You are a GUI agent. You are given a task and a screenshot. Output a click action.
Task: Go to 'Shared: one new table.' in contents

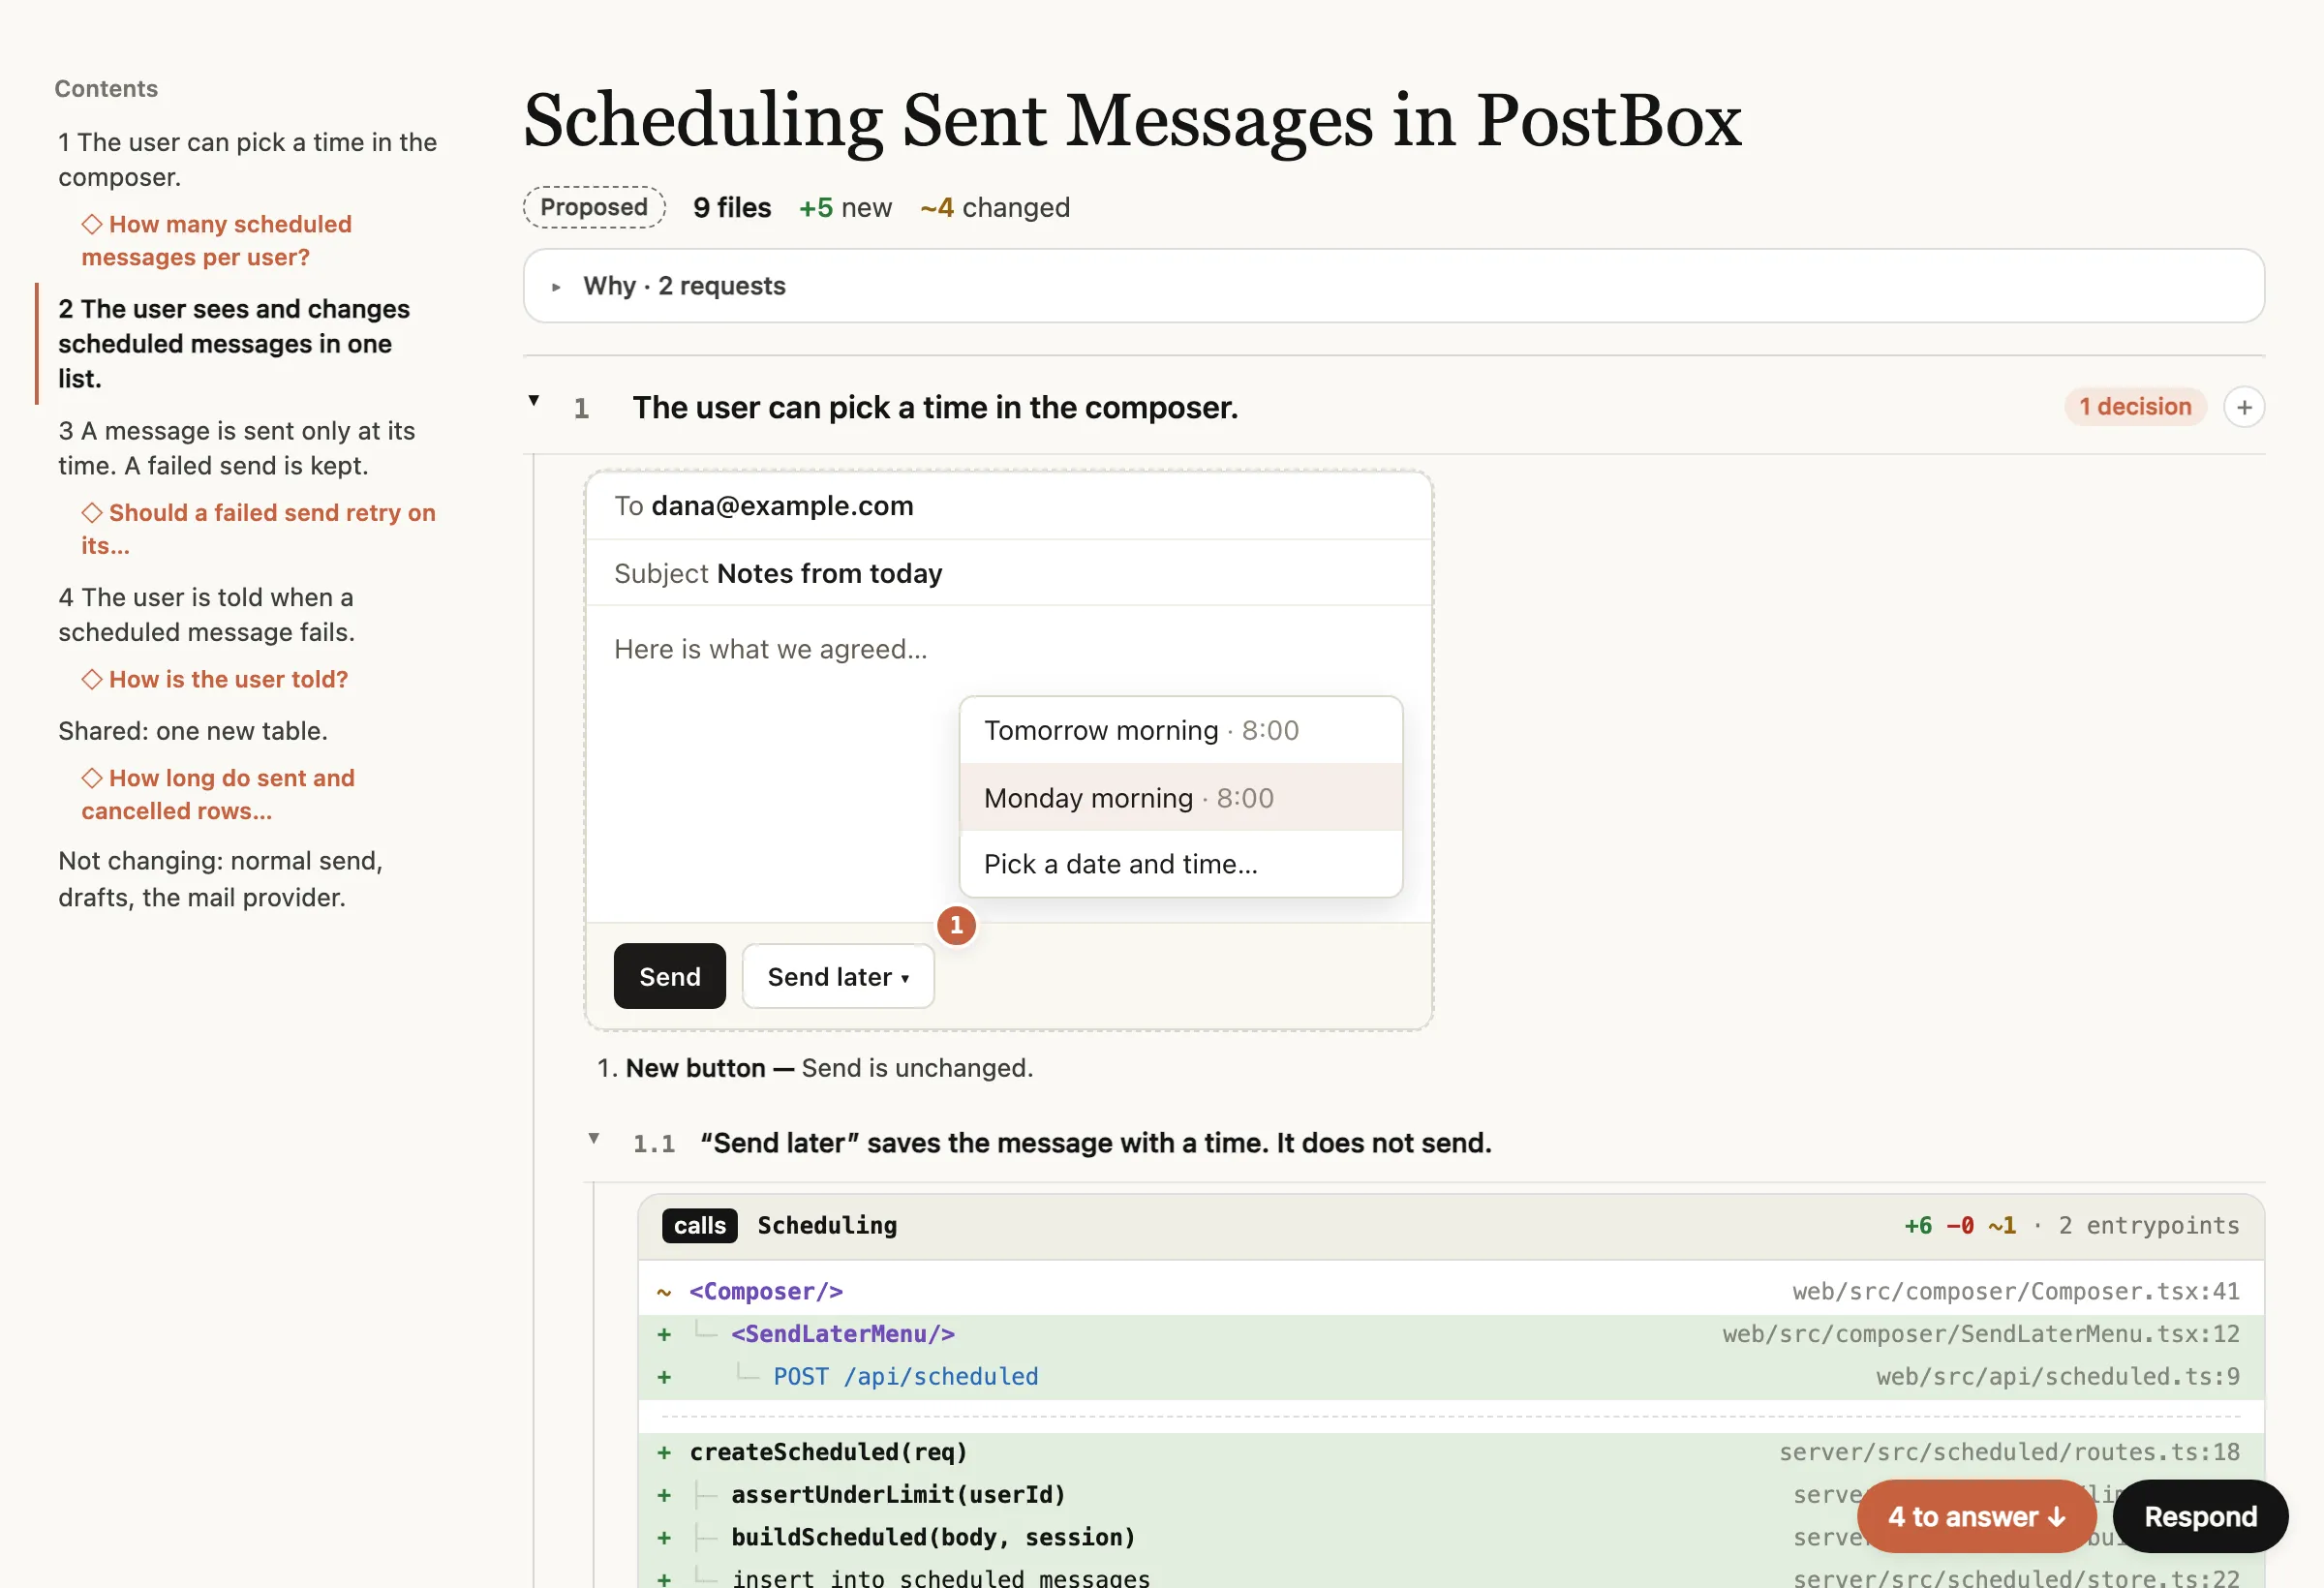pos(193,731)
